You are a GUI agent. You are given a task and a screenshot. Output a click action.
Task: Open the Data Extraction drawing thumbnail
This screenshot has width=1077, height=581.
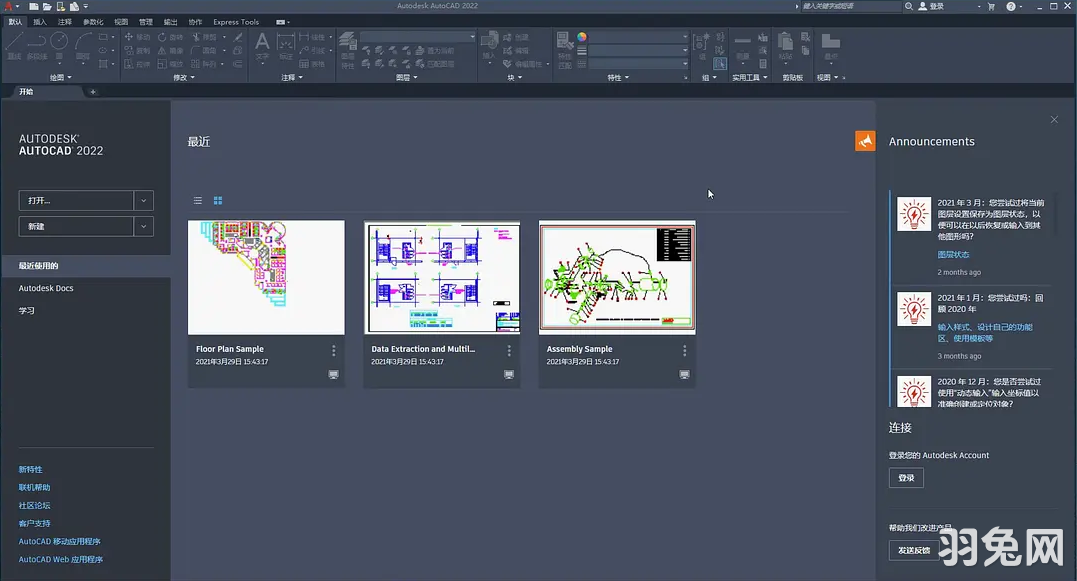click(x=442, y=277)
